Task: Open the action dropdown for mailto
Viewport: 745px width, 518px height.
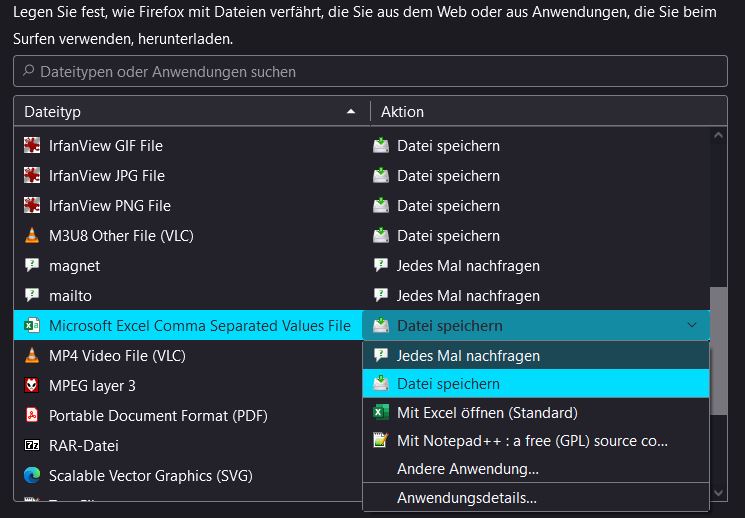Action: pos(536,295)
